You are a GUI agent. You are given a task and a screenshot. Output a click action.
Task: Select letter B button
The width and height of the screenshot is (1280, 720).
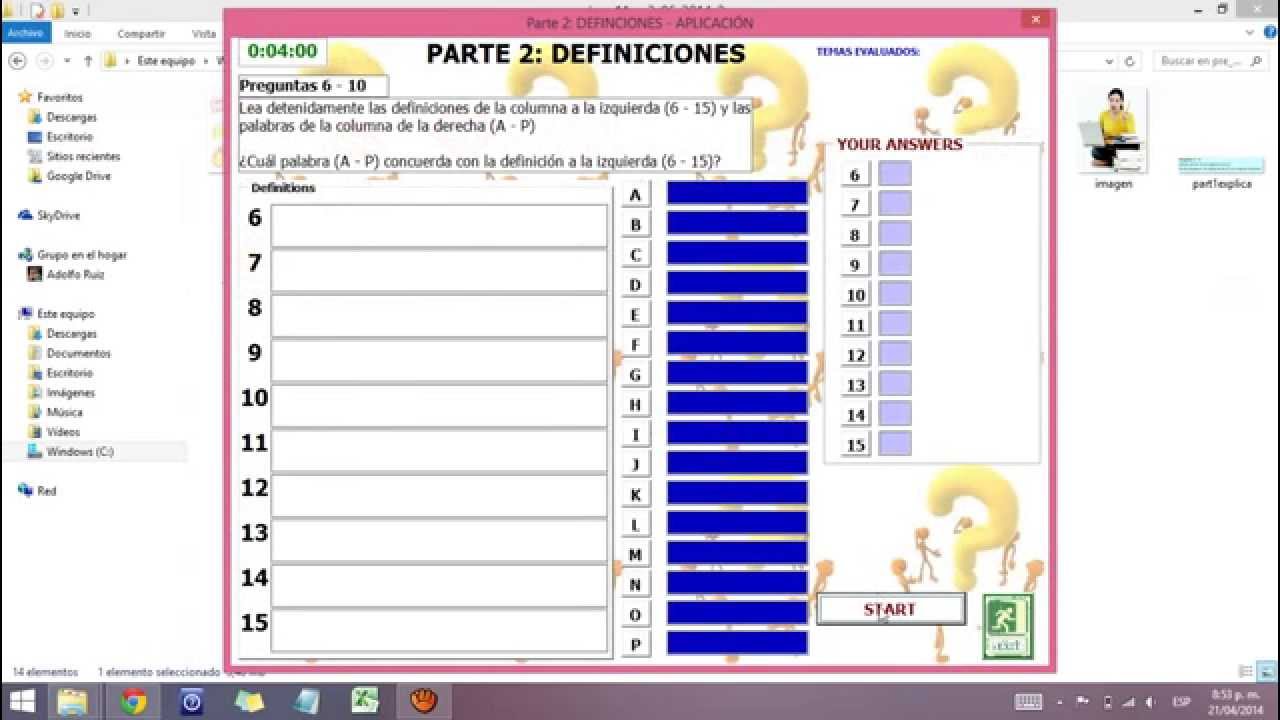635,225
